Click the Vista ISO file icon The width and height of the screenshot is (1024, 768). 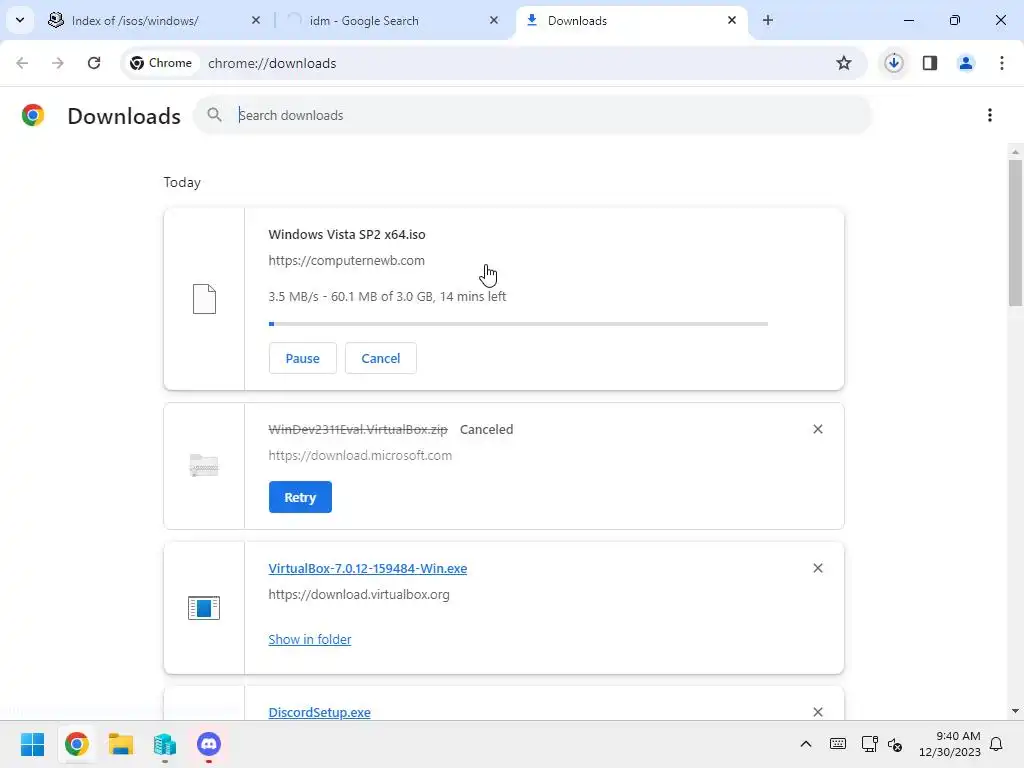point(204,299)
